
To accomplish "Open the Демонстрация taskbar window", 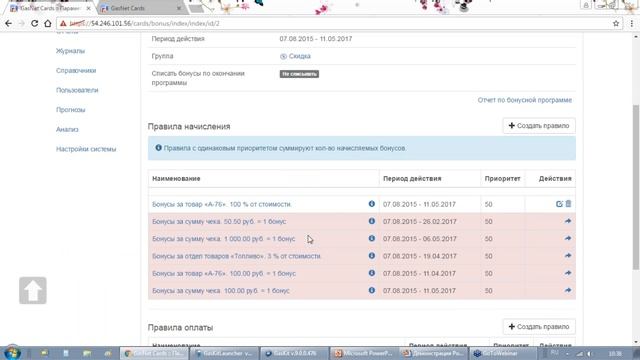I will [434, 353].
